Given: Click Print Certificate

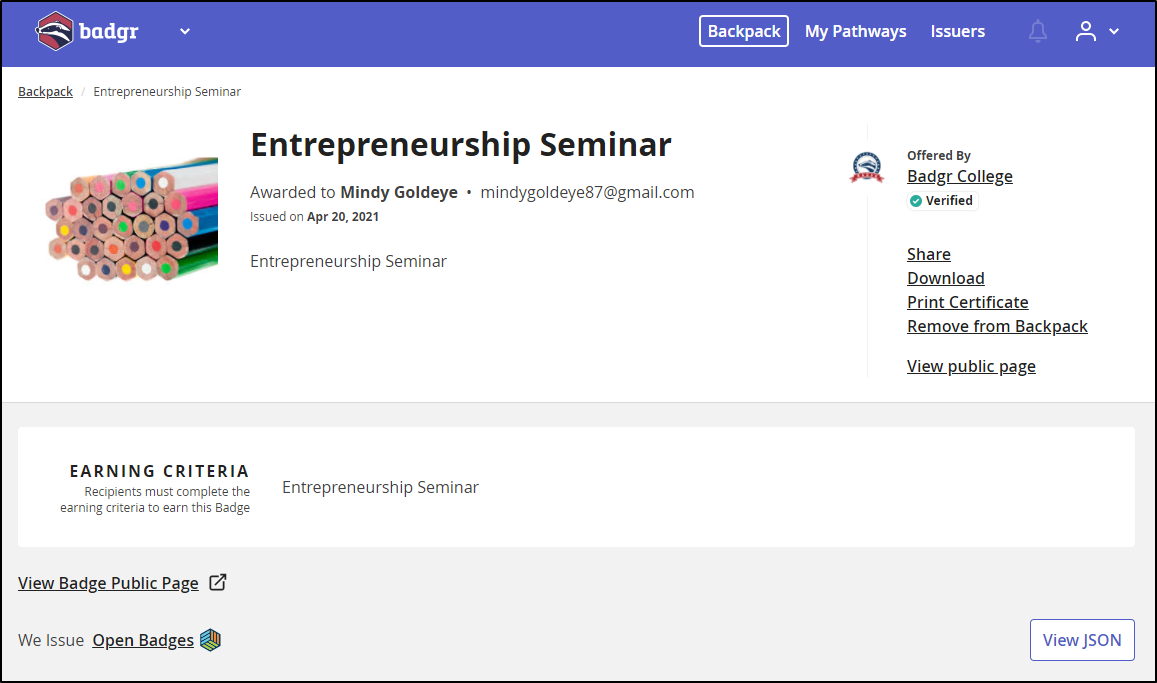Looking at the screenshot, I should pos(967,302).
